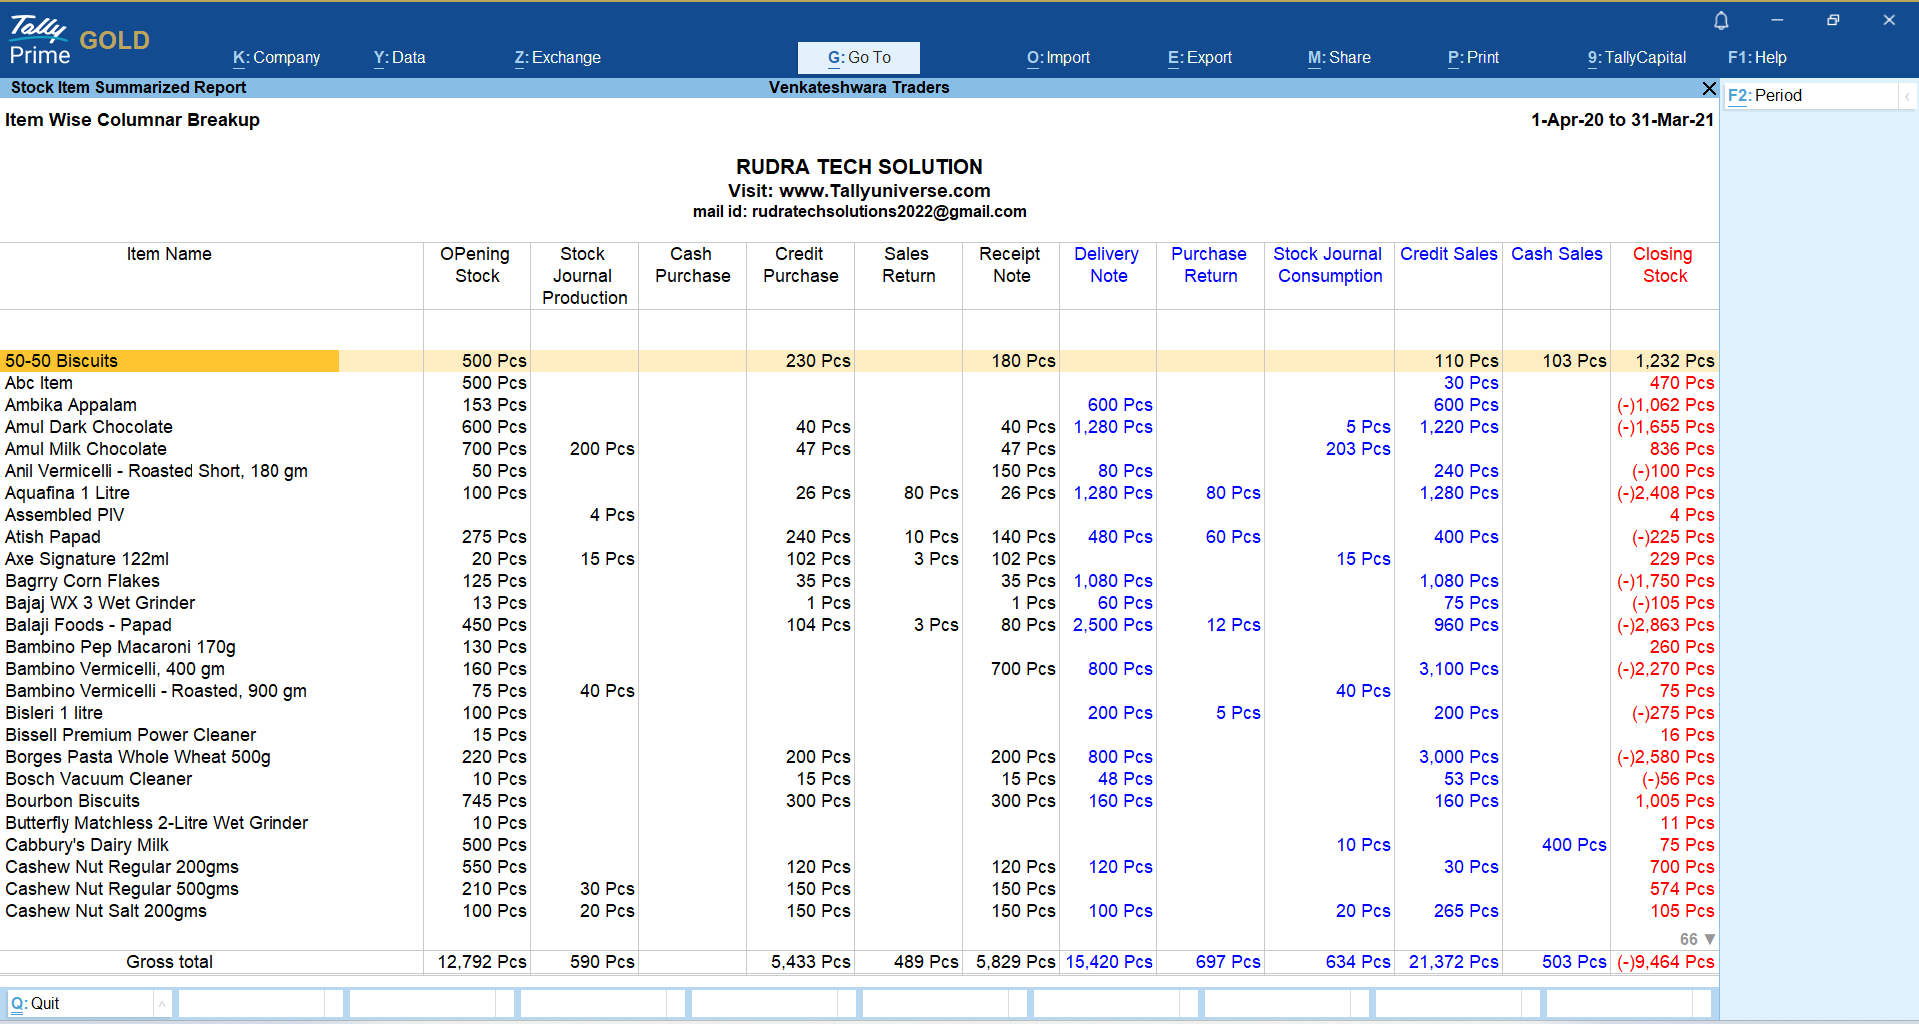Open the K: Company menu
The width and height of the screenshot is (1919, 1024).
[276, 58]
